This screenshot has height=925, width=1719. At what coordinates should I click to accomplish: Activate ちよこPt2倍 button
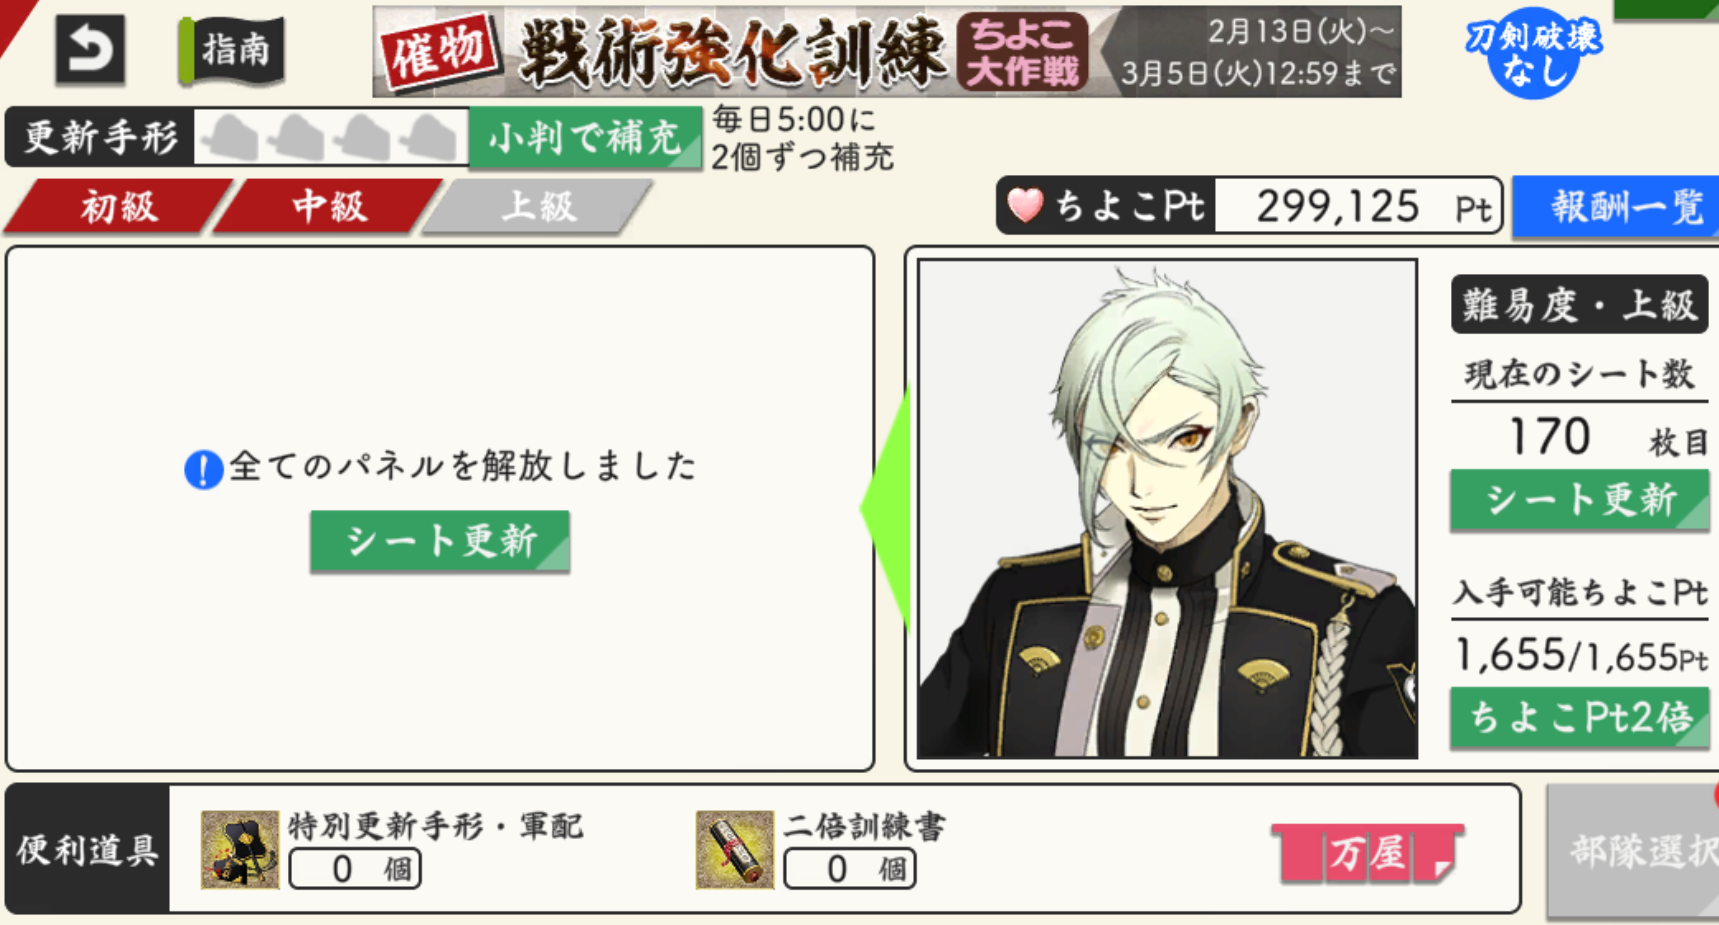click(x=1580, y=717)
